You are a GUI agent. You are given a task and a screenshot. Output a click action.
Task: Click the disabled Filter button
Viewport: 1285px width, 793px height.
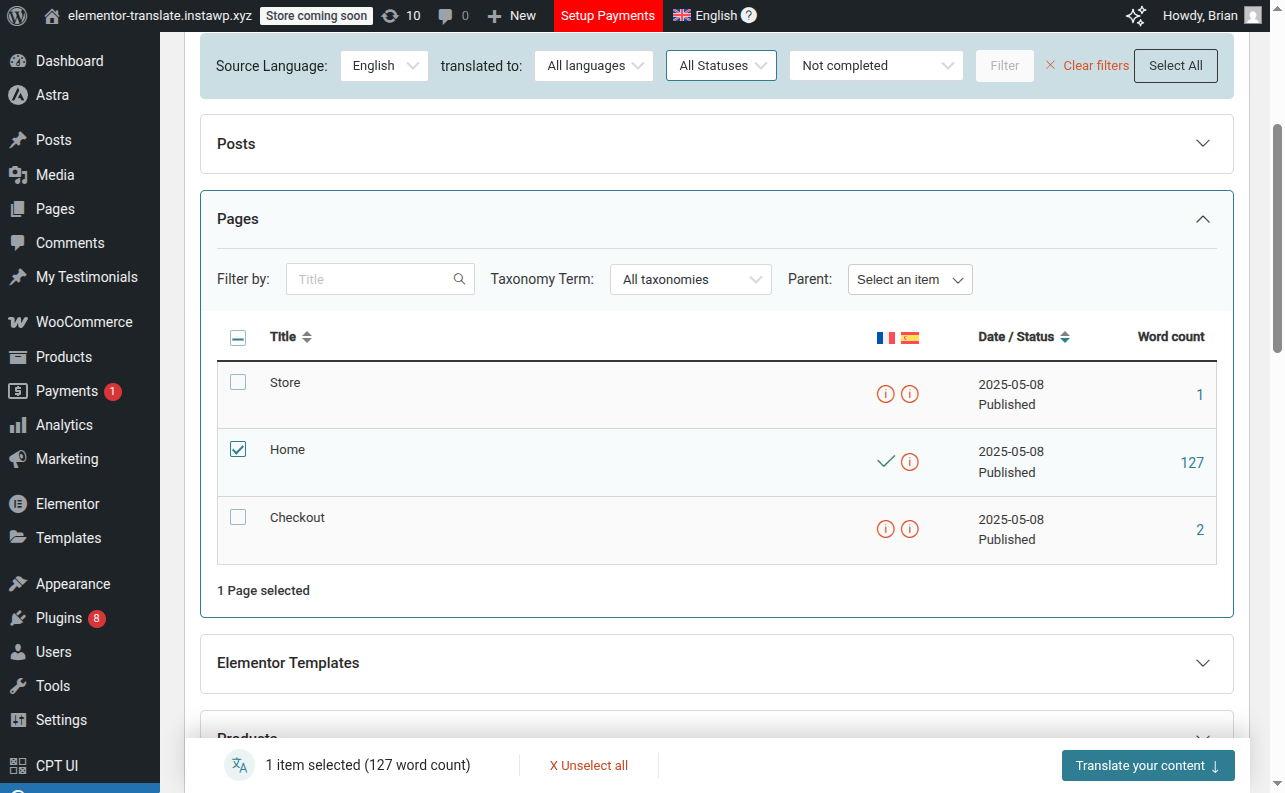1005,66
